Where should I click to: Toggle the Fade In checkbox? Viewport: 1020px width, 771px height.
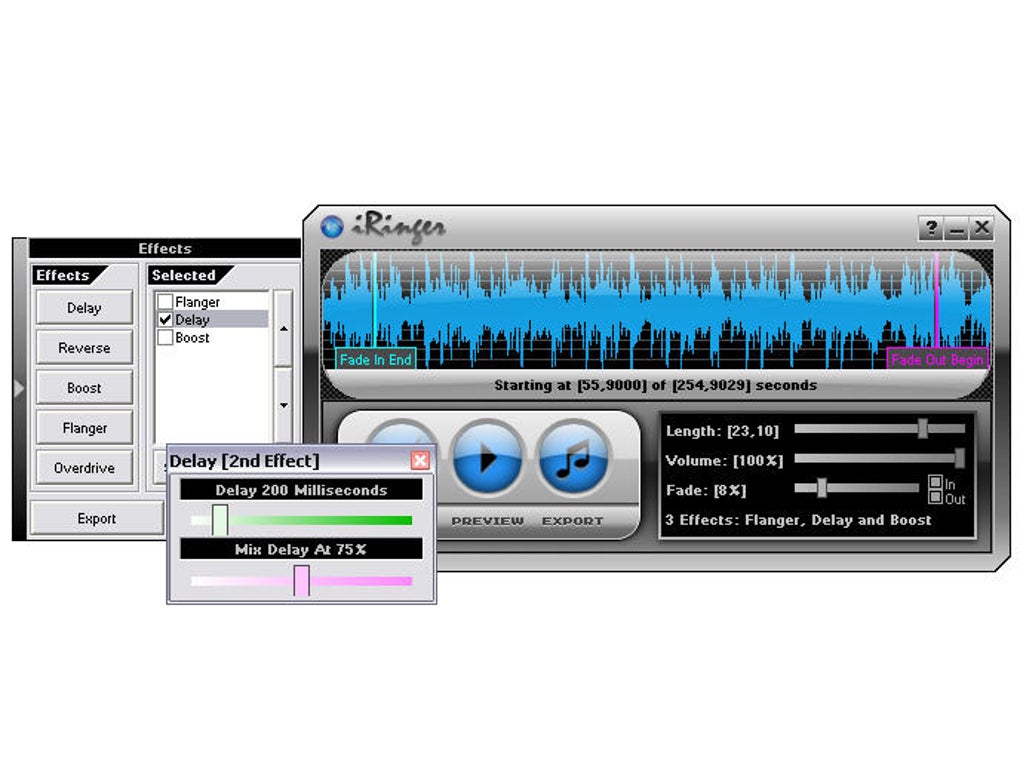click(935, 482)
